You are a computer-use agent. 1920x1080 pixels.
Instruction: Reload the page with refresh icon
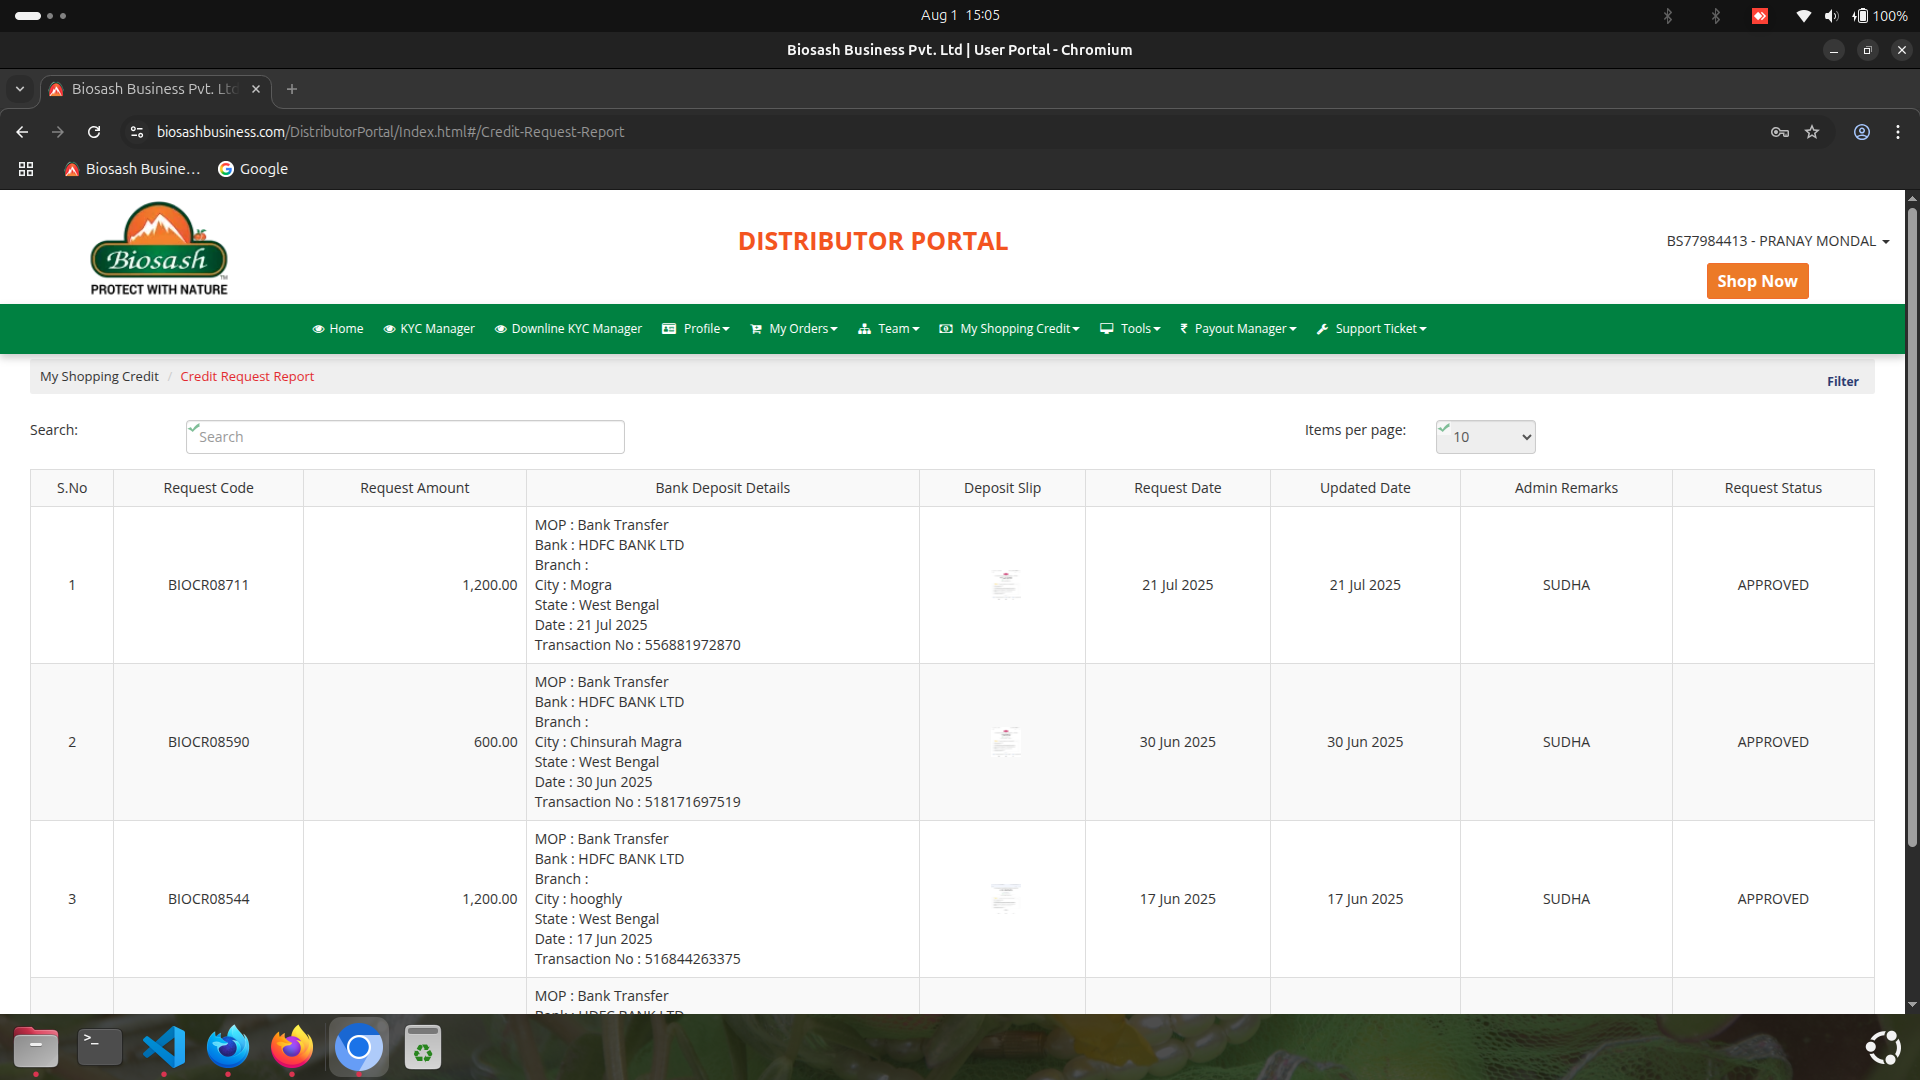pos(94,132)
